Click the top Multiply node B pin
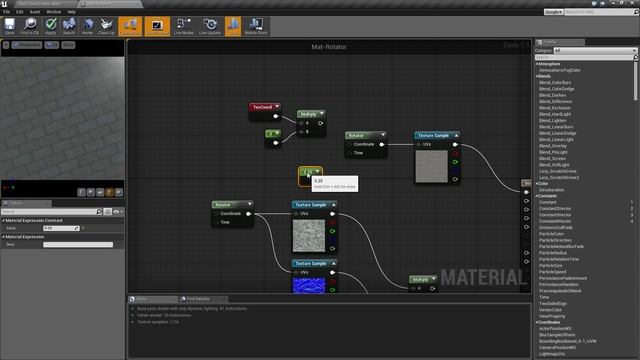The width and height of the screenshot is (640, 360). tap(301, 132)
